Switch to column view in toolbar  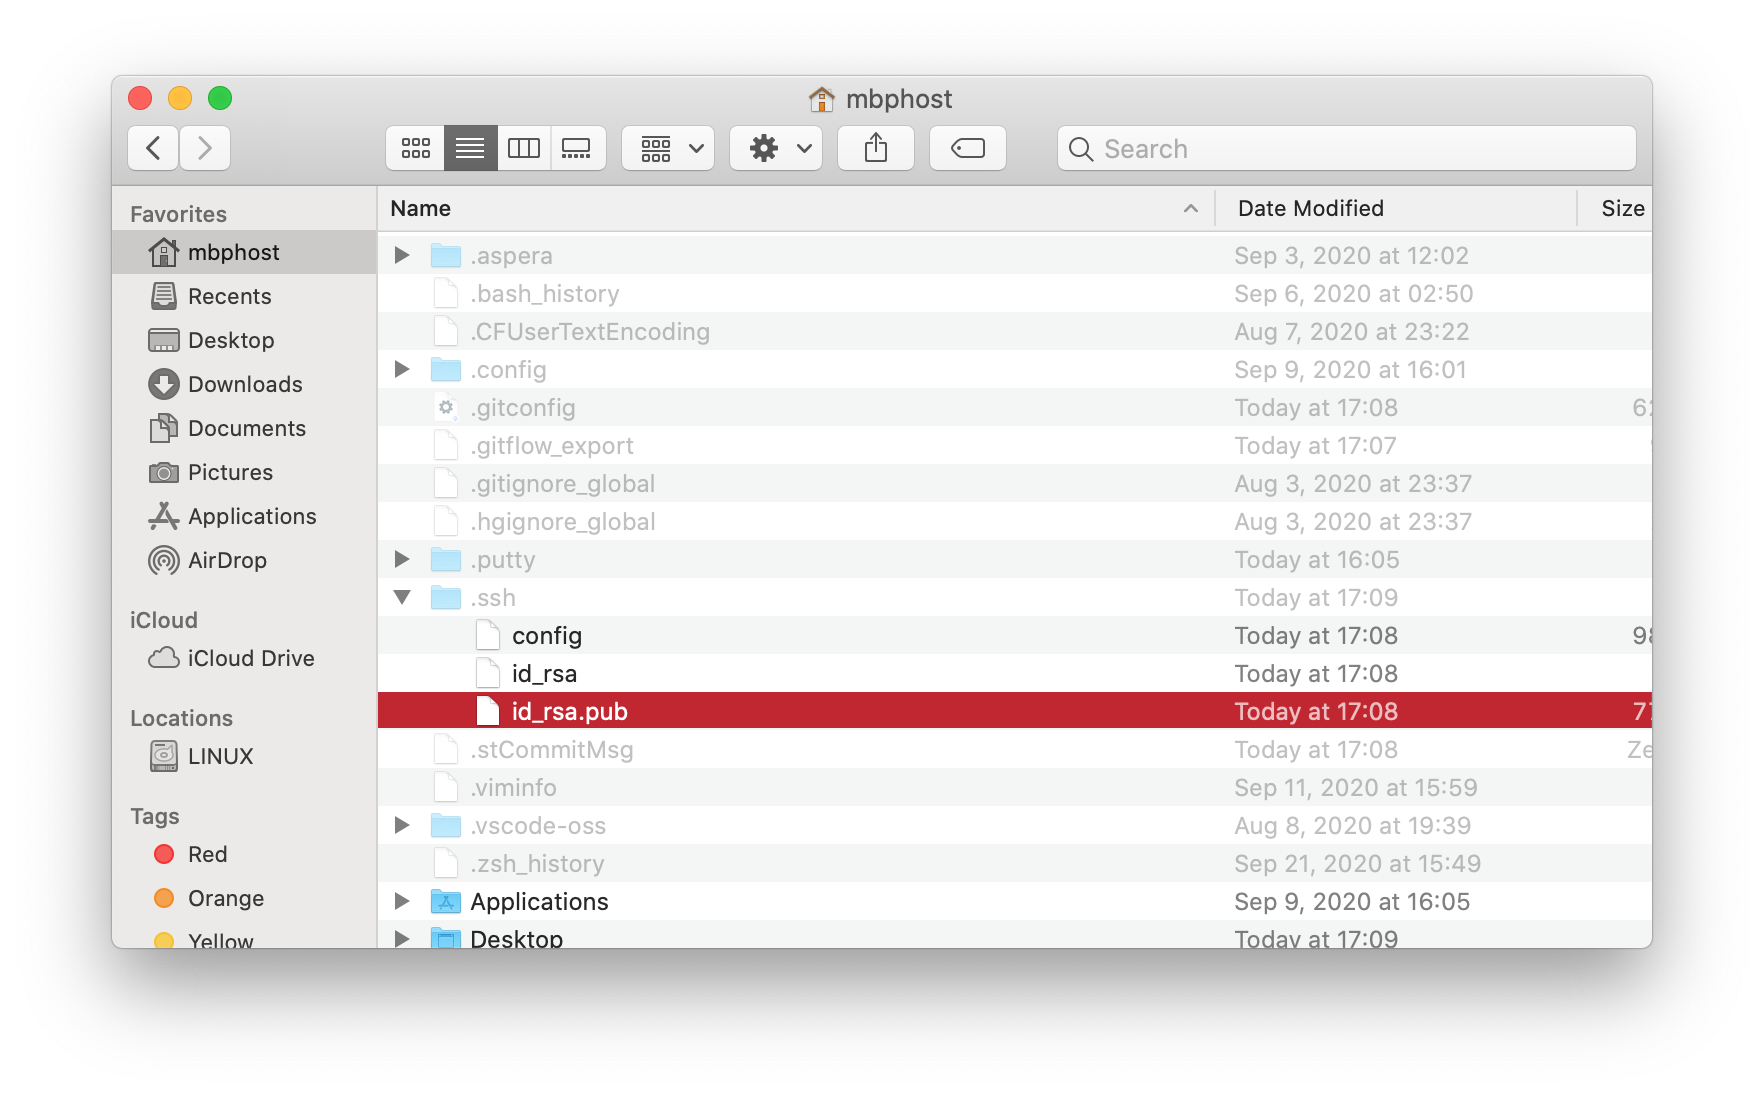(523, 149)
